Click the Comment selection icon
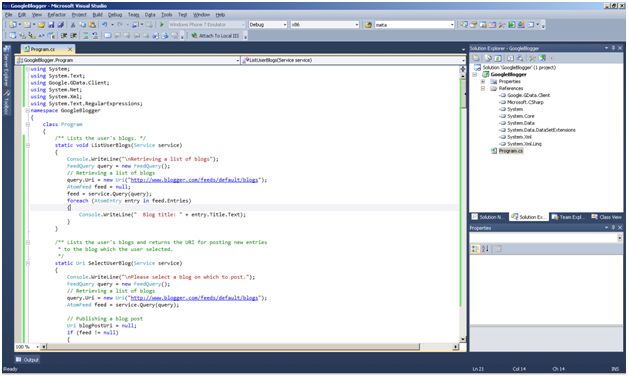 click(85, 36)
